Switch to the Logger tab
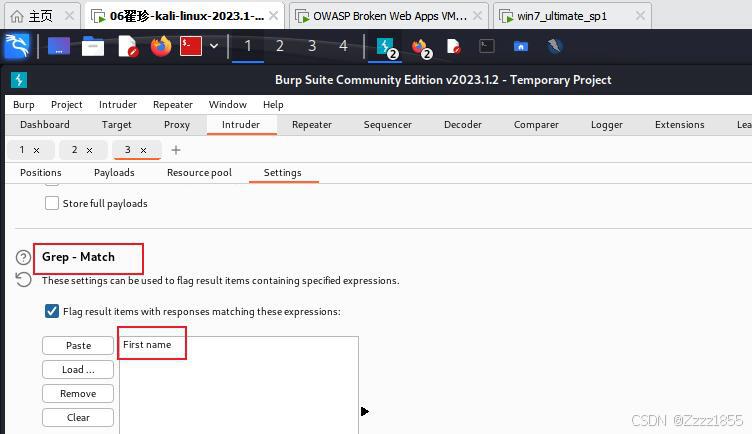752x434 pixels. 607,125
